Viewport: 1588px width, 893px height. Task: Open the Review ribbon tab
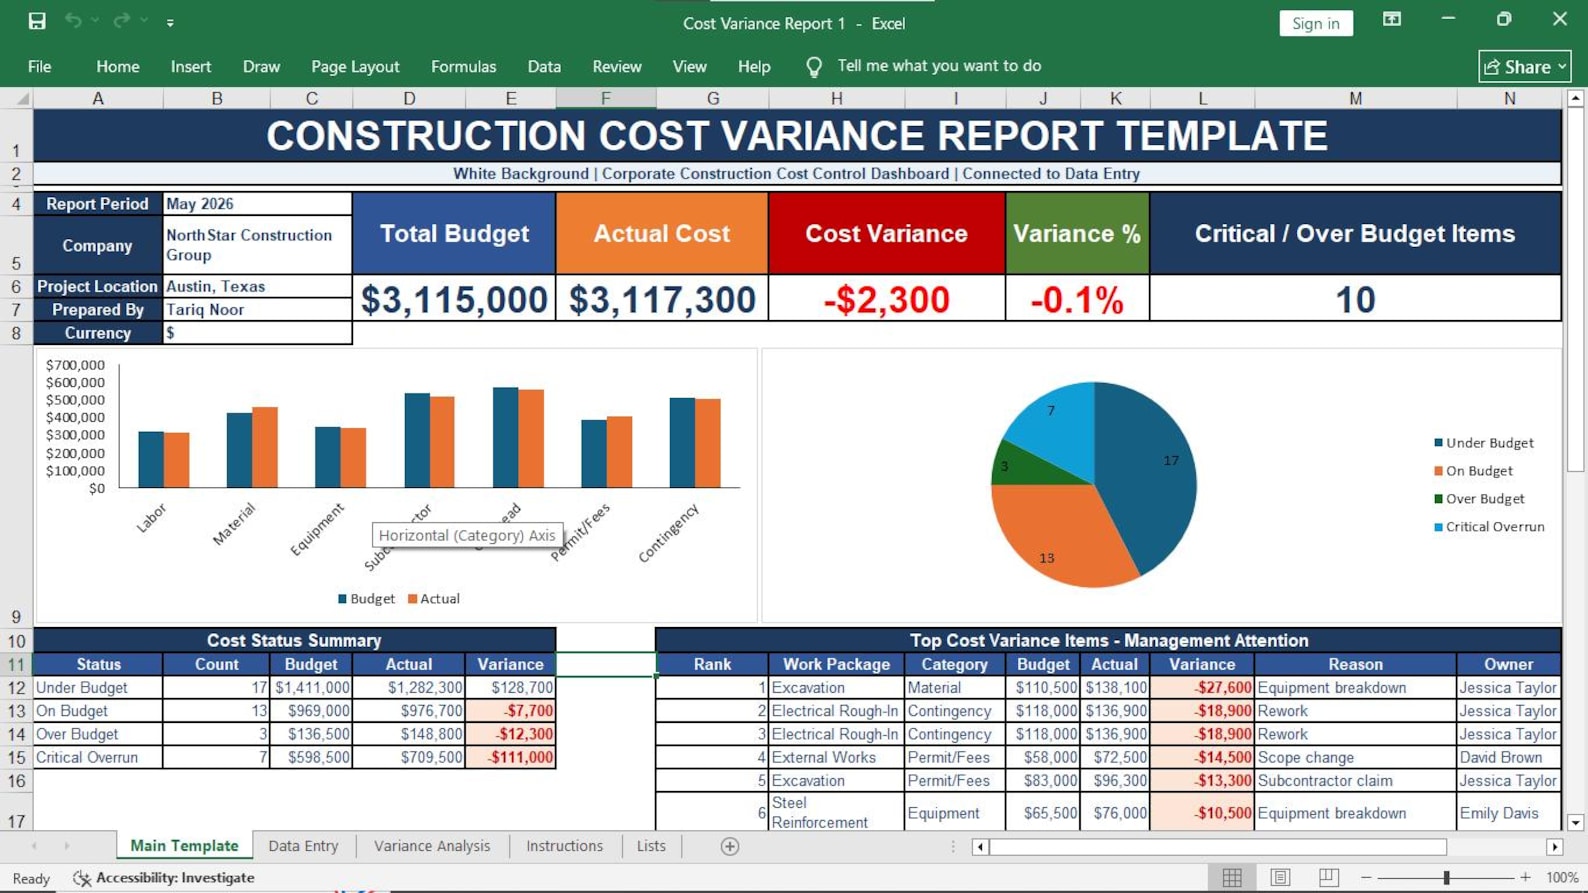pos(617,67)
